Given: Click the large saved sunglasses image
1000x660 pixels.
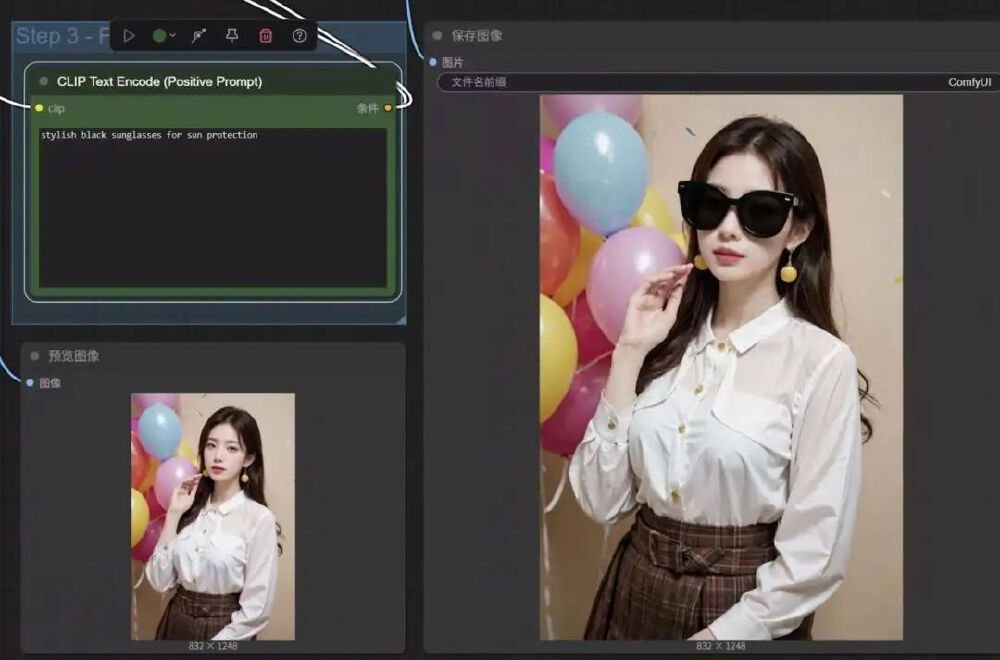Looking at the screenshot, I should [x=720, y=370].
